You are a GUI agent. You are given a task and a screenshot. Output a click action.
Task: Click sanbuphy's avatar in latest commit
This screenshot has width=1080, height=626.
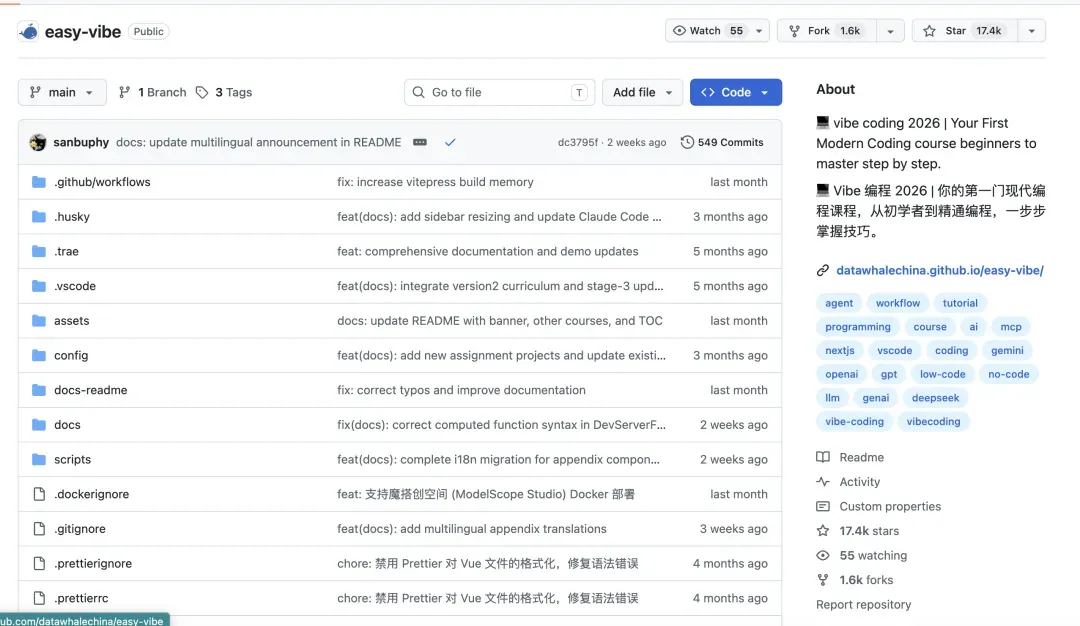(x=38, y=143)
